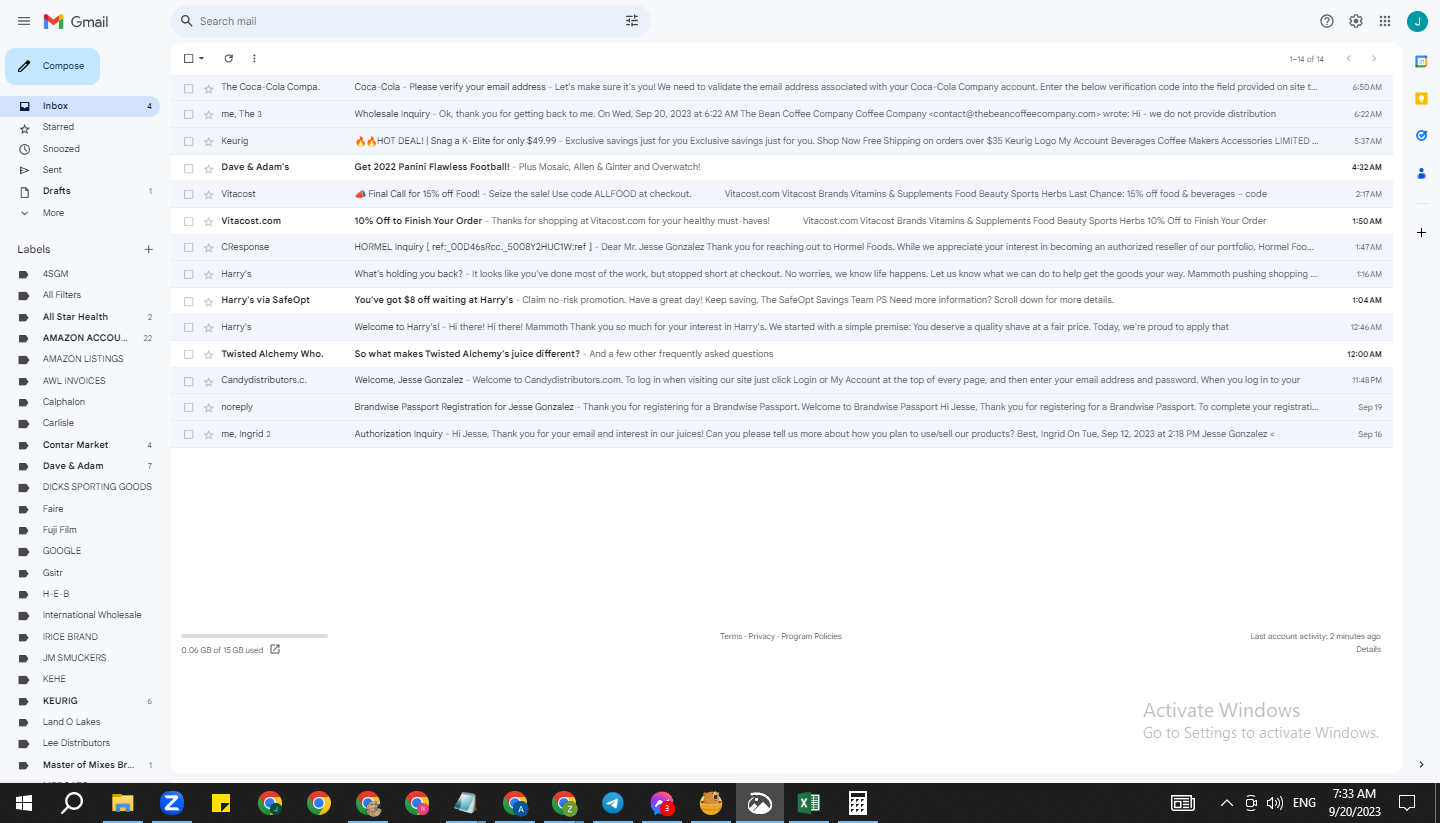Image resolution: width=1440 pixels, height=823 pixels.
Task: Select the Coca-Cola verify email checkbox
Action: (x=188, y=88)
